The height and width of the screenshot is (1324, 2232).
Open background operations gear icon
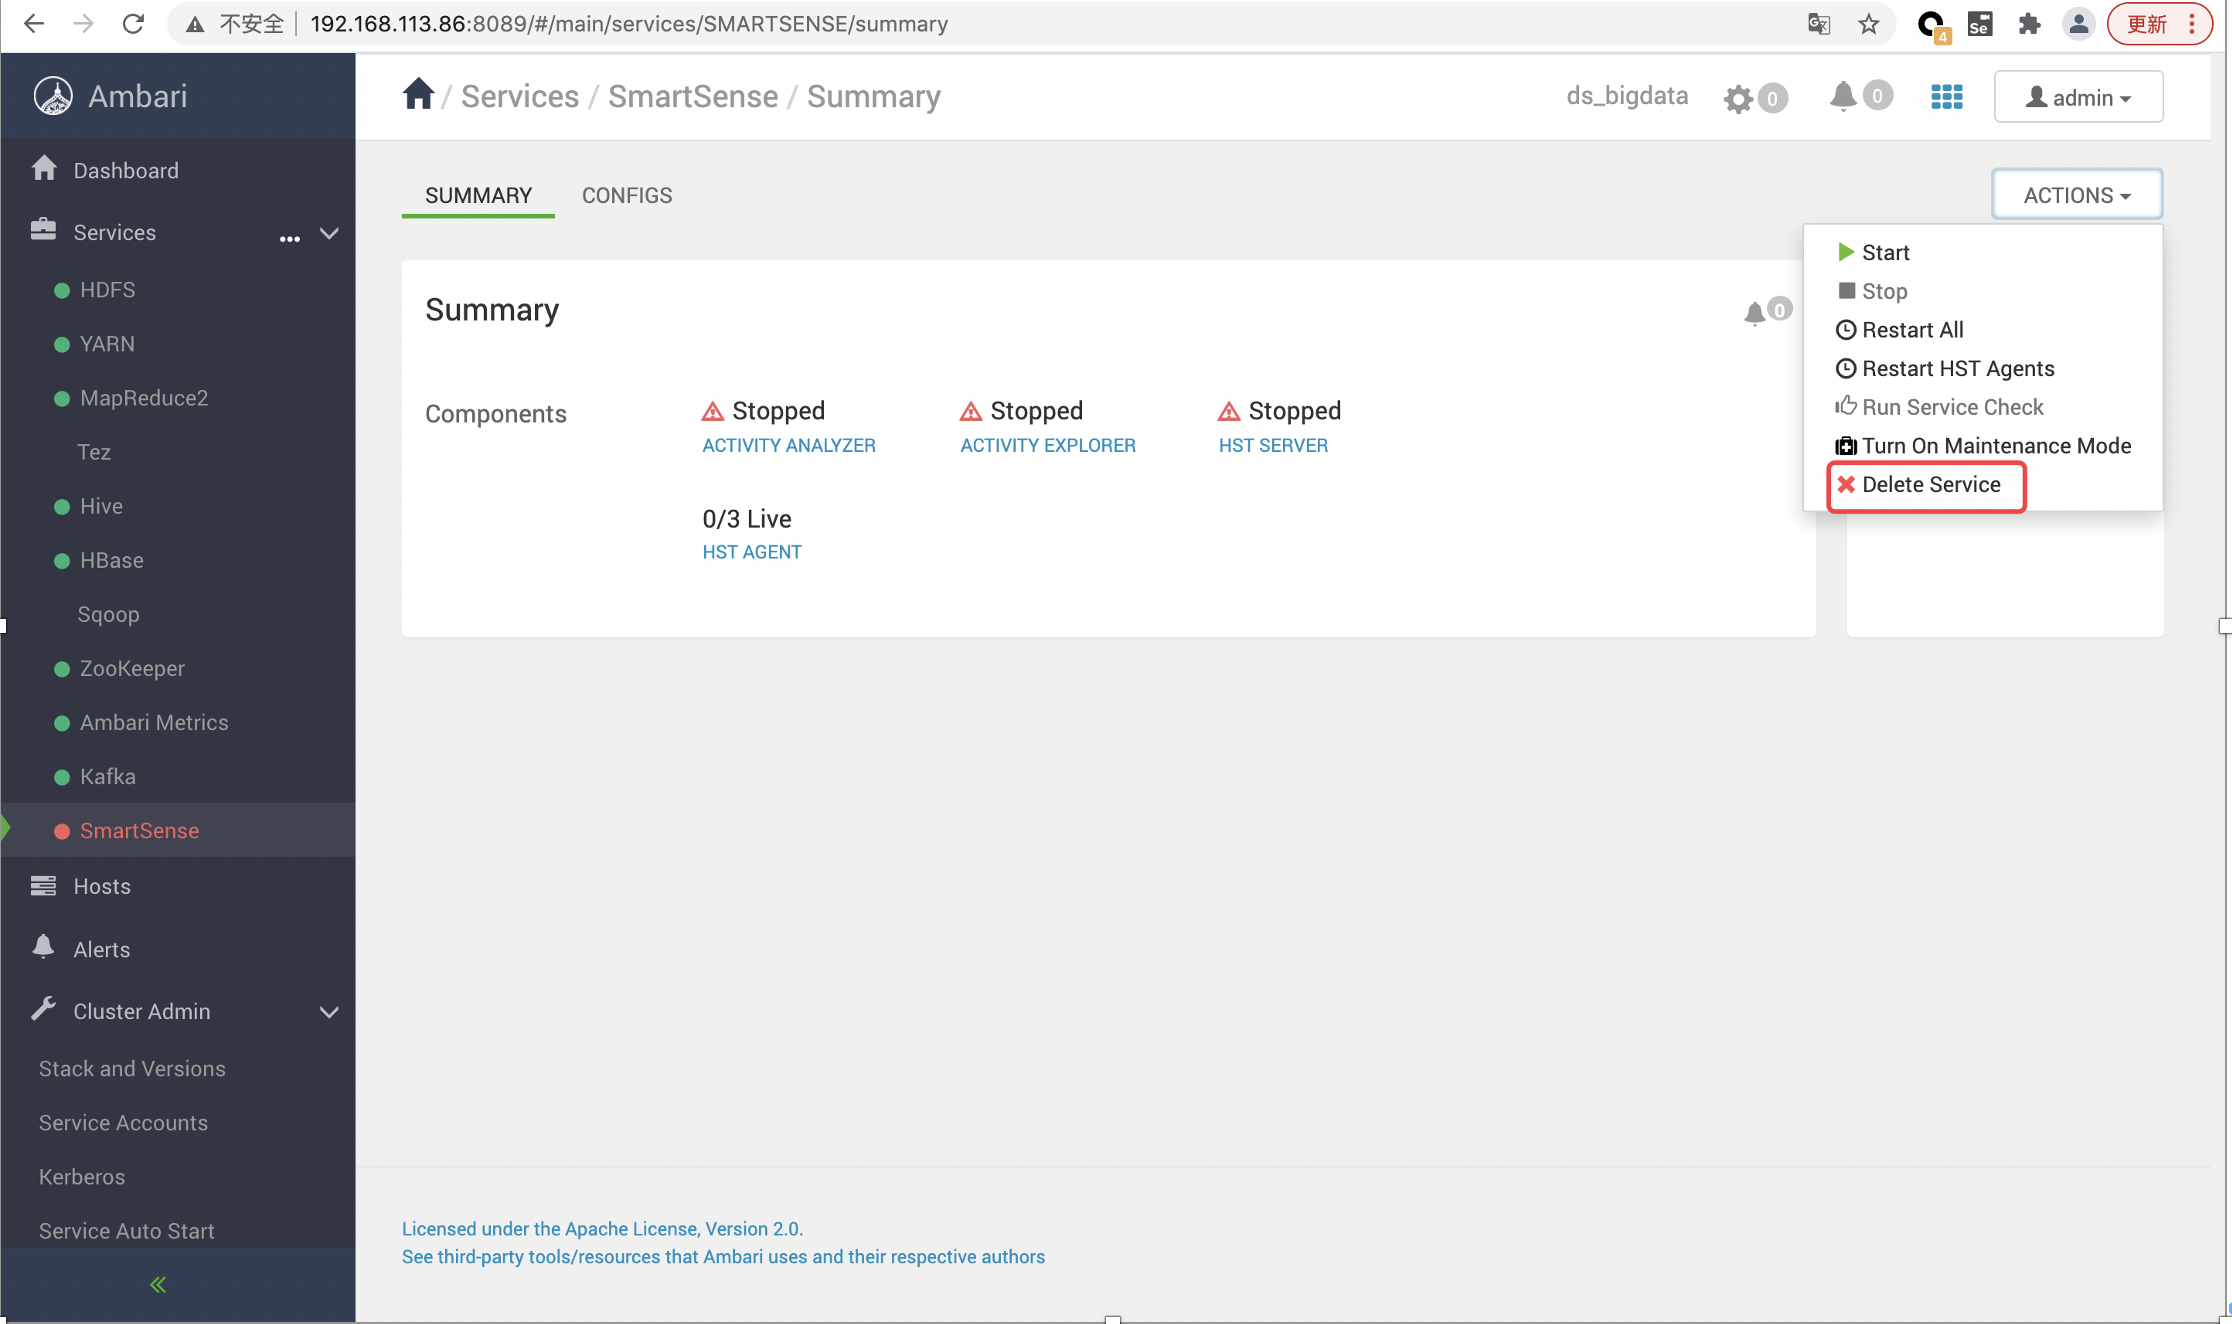tap(1739, 98)
